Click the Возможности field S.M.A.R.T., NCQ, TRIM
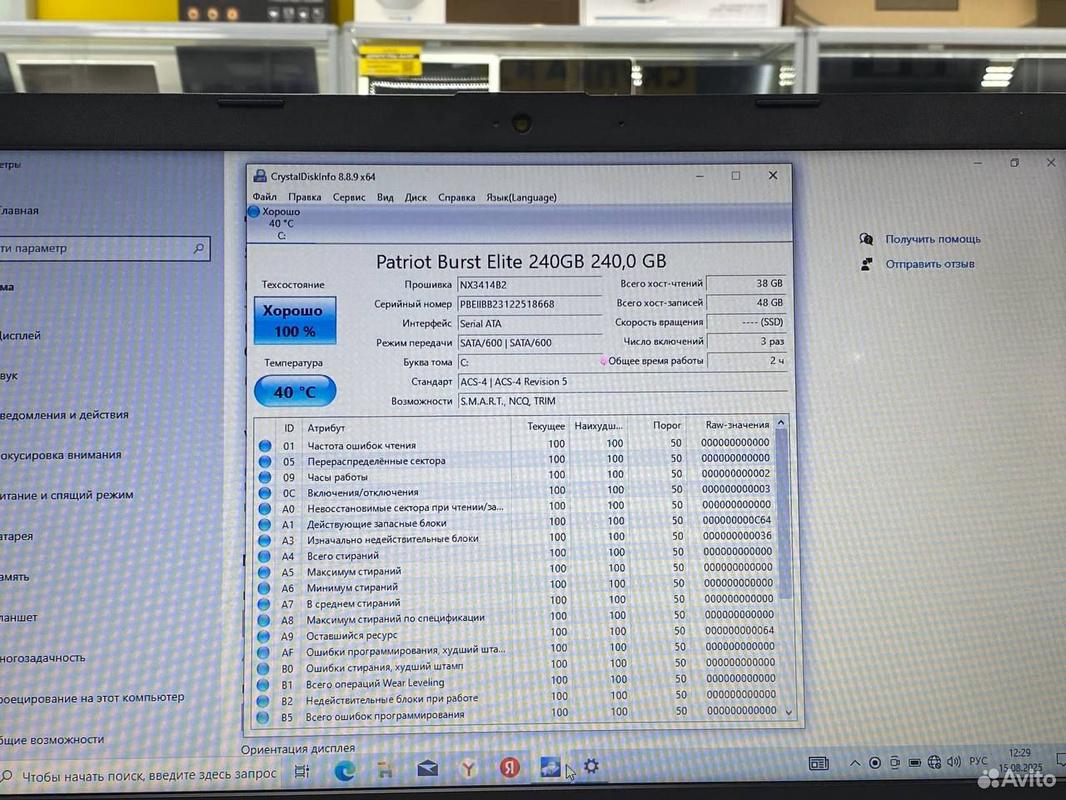The image size is (1066, 800). (623, 401)
